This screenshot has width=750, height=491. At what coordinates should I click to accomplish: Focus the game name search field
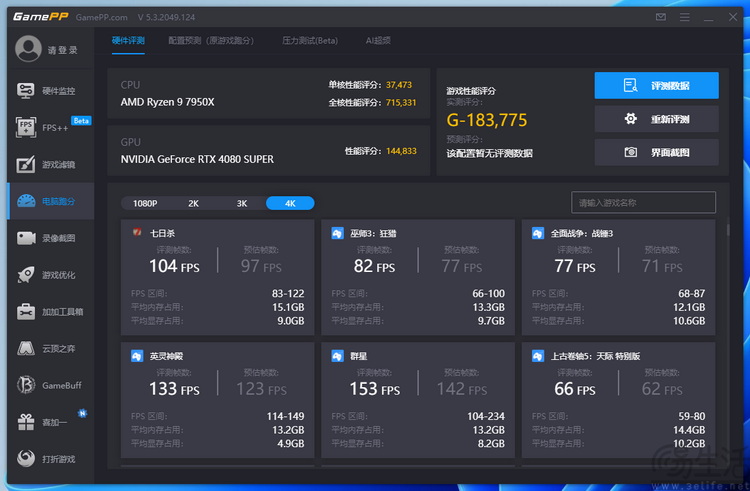click(x=643, y=203)
